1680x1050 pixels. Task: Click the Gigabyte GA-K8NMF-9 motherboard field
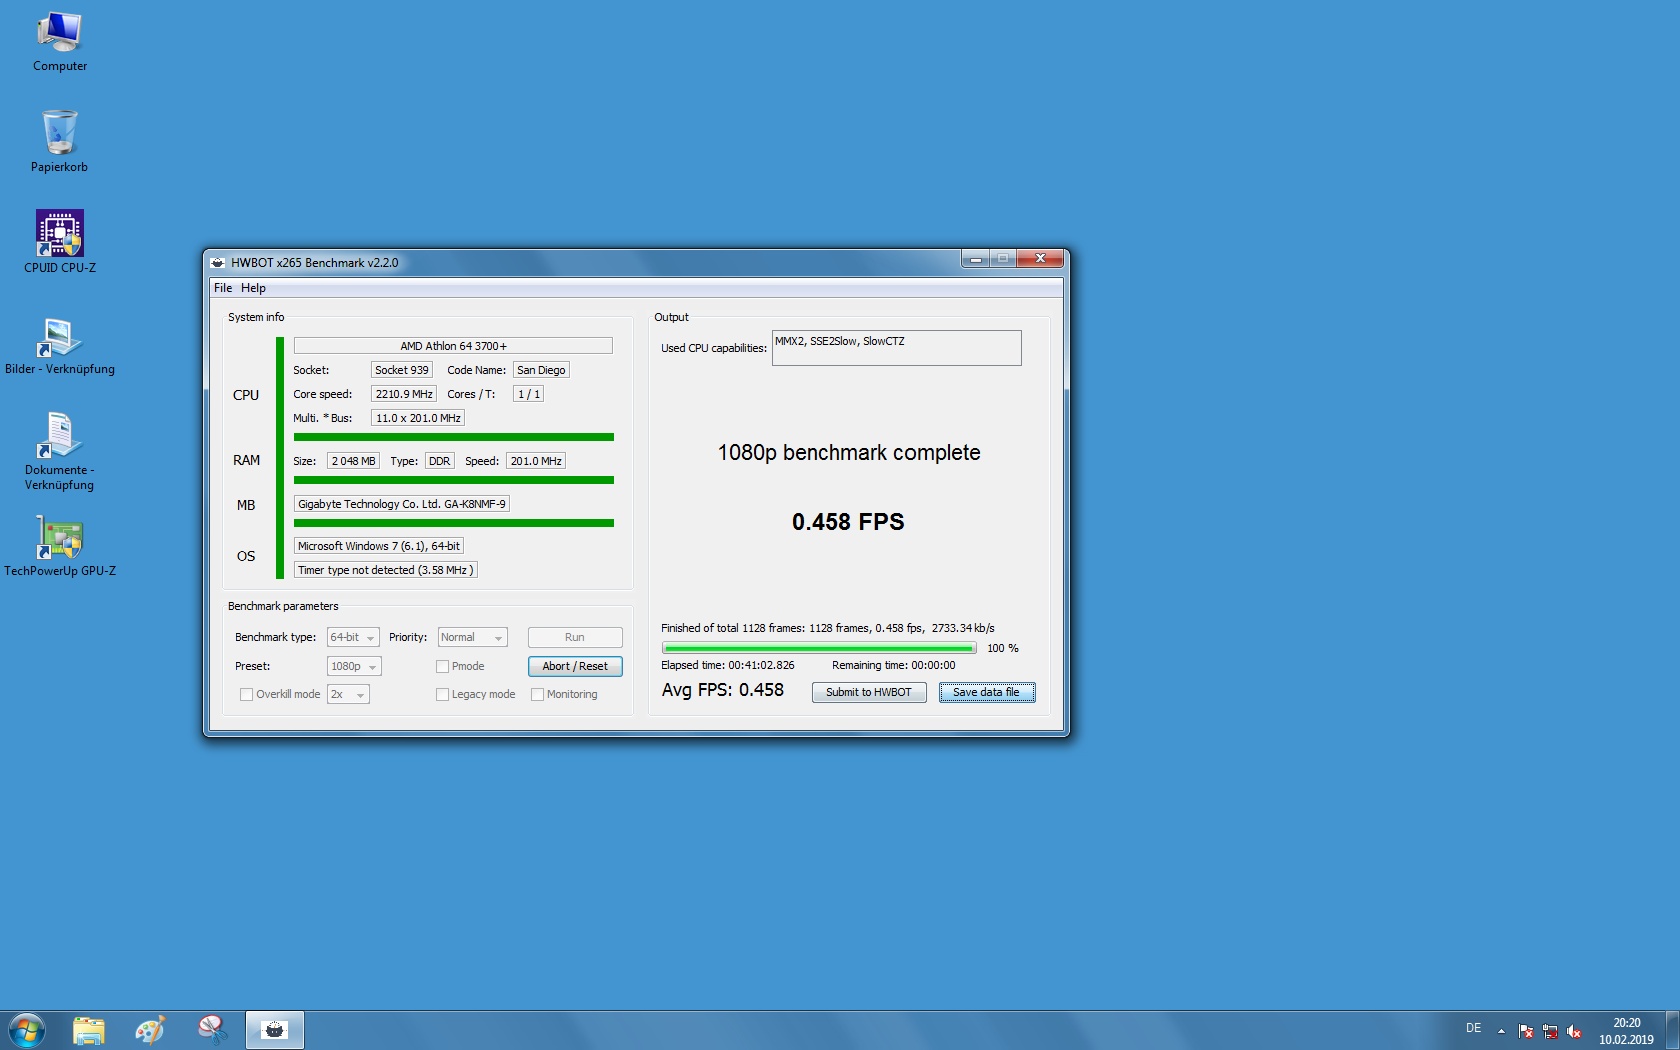click(x=402, y=504)
